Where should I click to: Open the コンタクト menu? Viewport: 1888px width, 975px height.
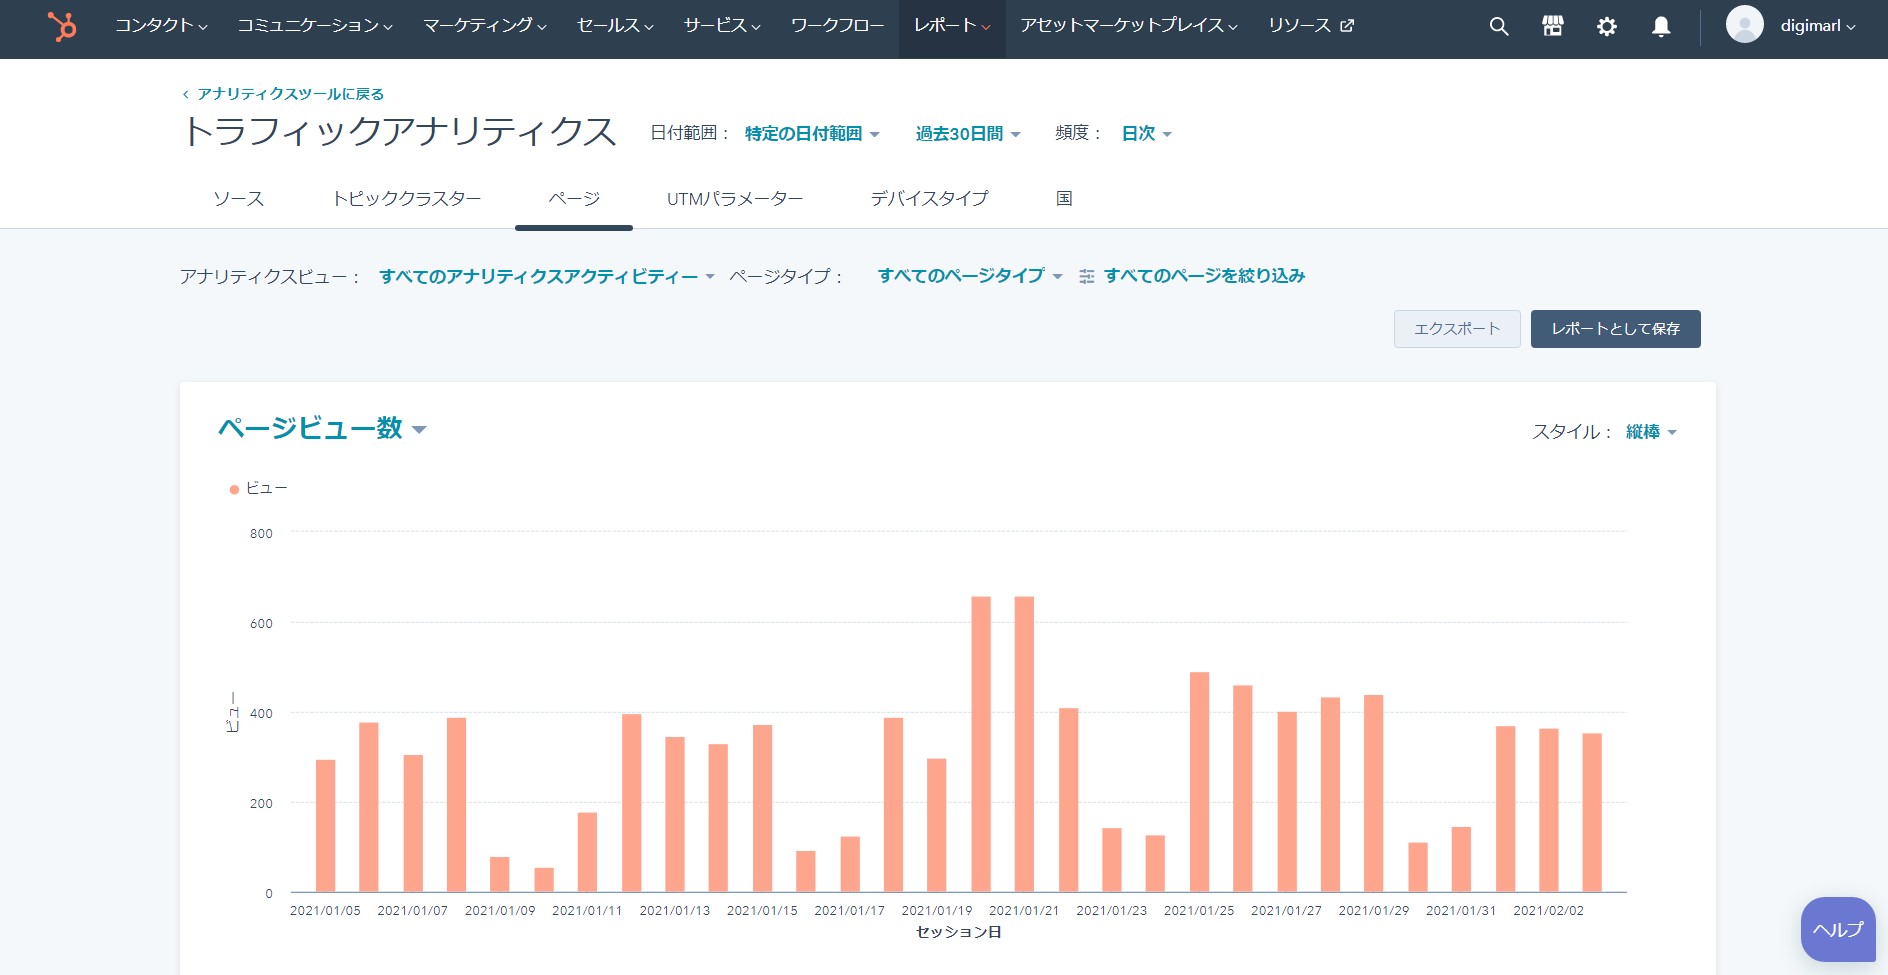coord(161,26)
